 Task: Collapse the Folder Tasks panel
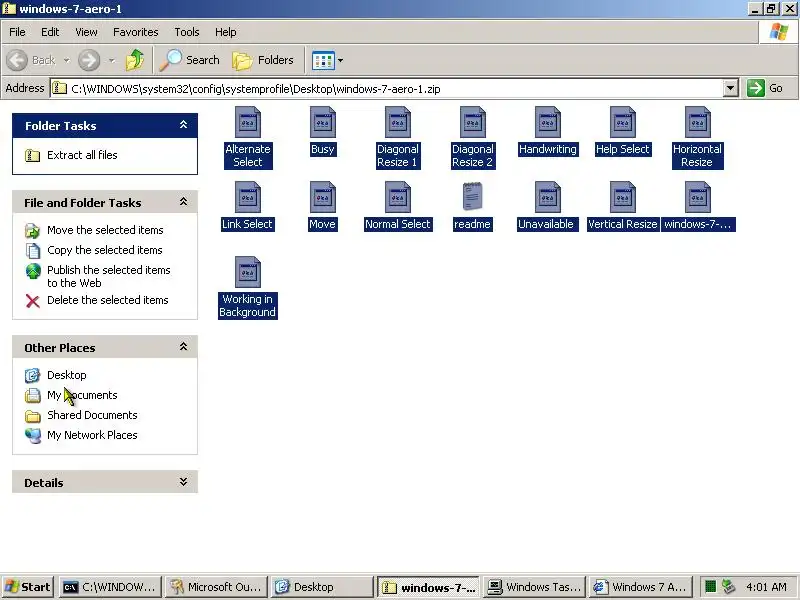184,125
